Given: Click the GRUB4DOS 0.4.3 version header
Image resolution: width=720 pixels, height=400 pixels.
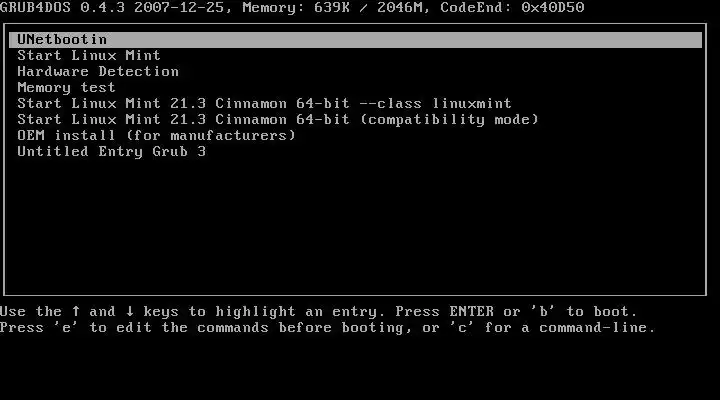Looking at the screenshot, I should (x=62, y=7).
